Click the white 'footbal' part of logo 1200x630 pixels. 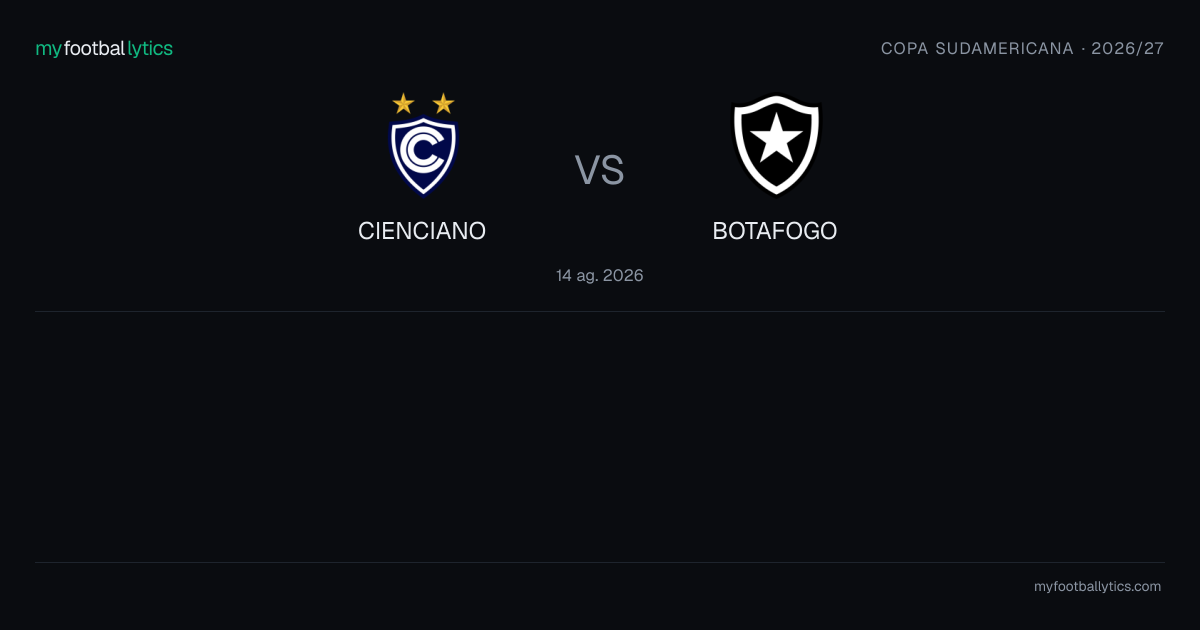point(95,49)
